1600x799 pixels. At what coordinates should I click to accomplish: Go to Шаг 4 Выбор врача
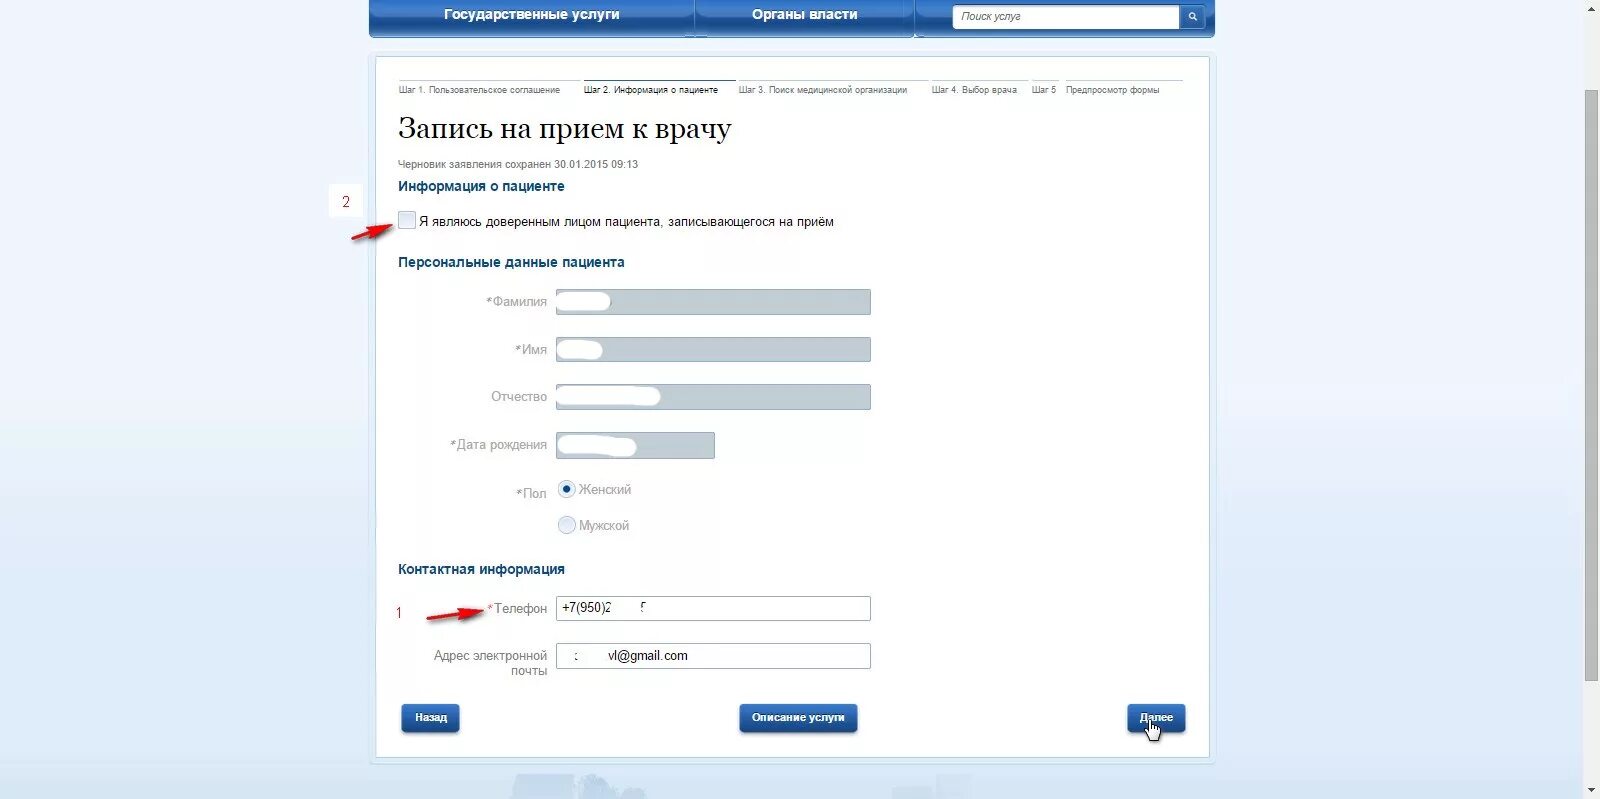tap(974, 90)
